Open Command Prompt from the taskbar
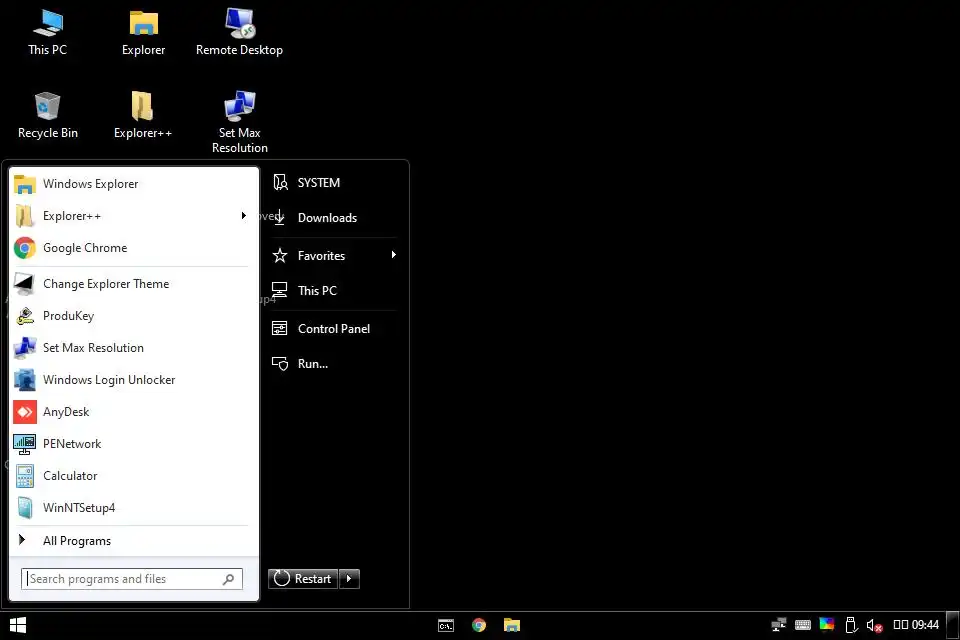The image size is (960, 640). [x=446, y=625]
